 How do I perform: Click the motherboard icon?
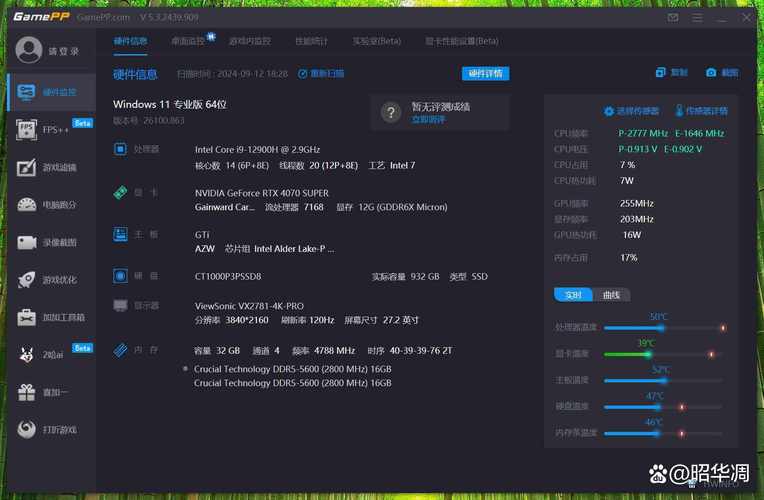pos(120,234)
